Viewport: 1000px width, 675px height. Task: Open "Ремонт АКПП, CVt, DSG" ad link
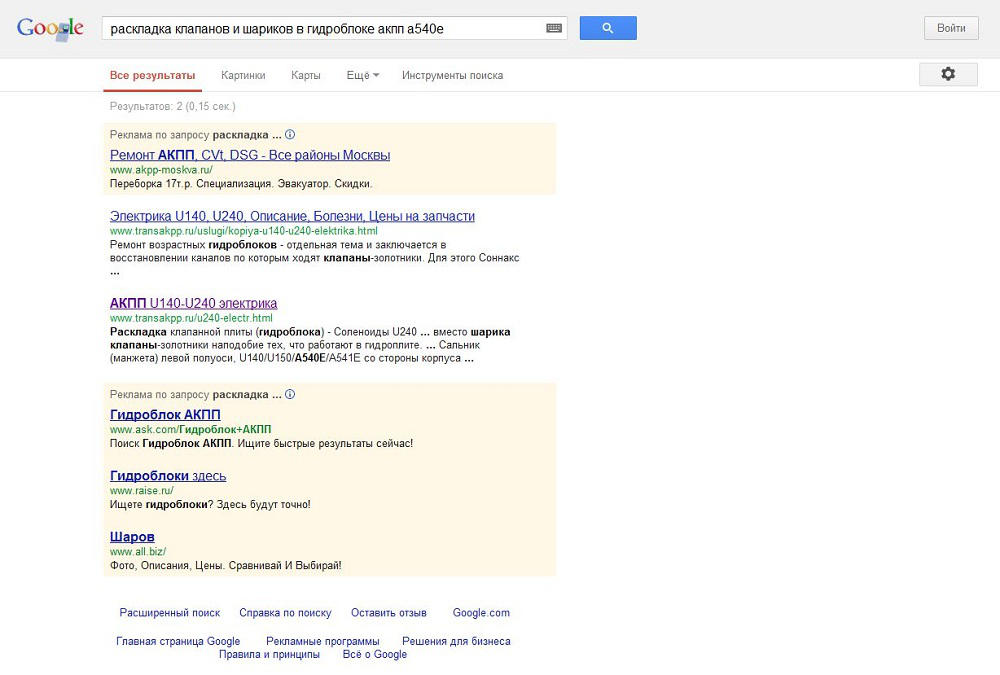250,155
